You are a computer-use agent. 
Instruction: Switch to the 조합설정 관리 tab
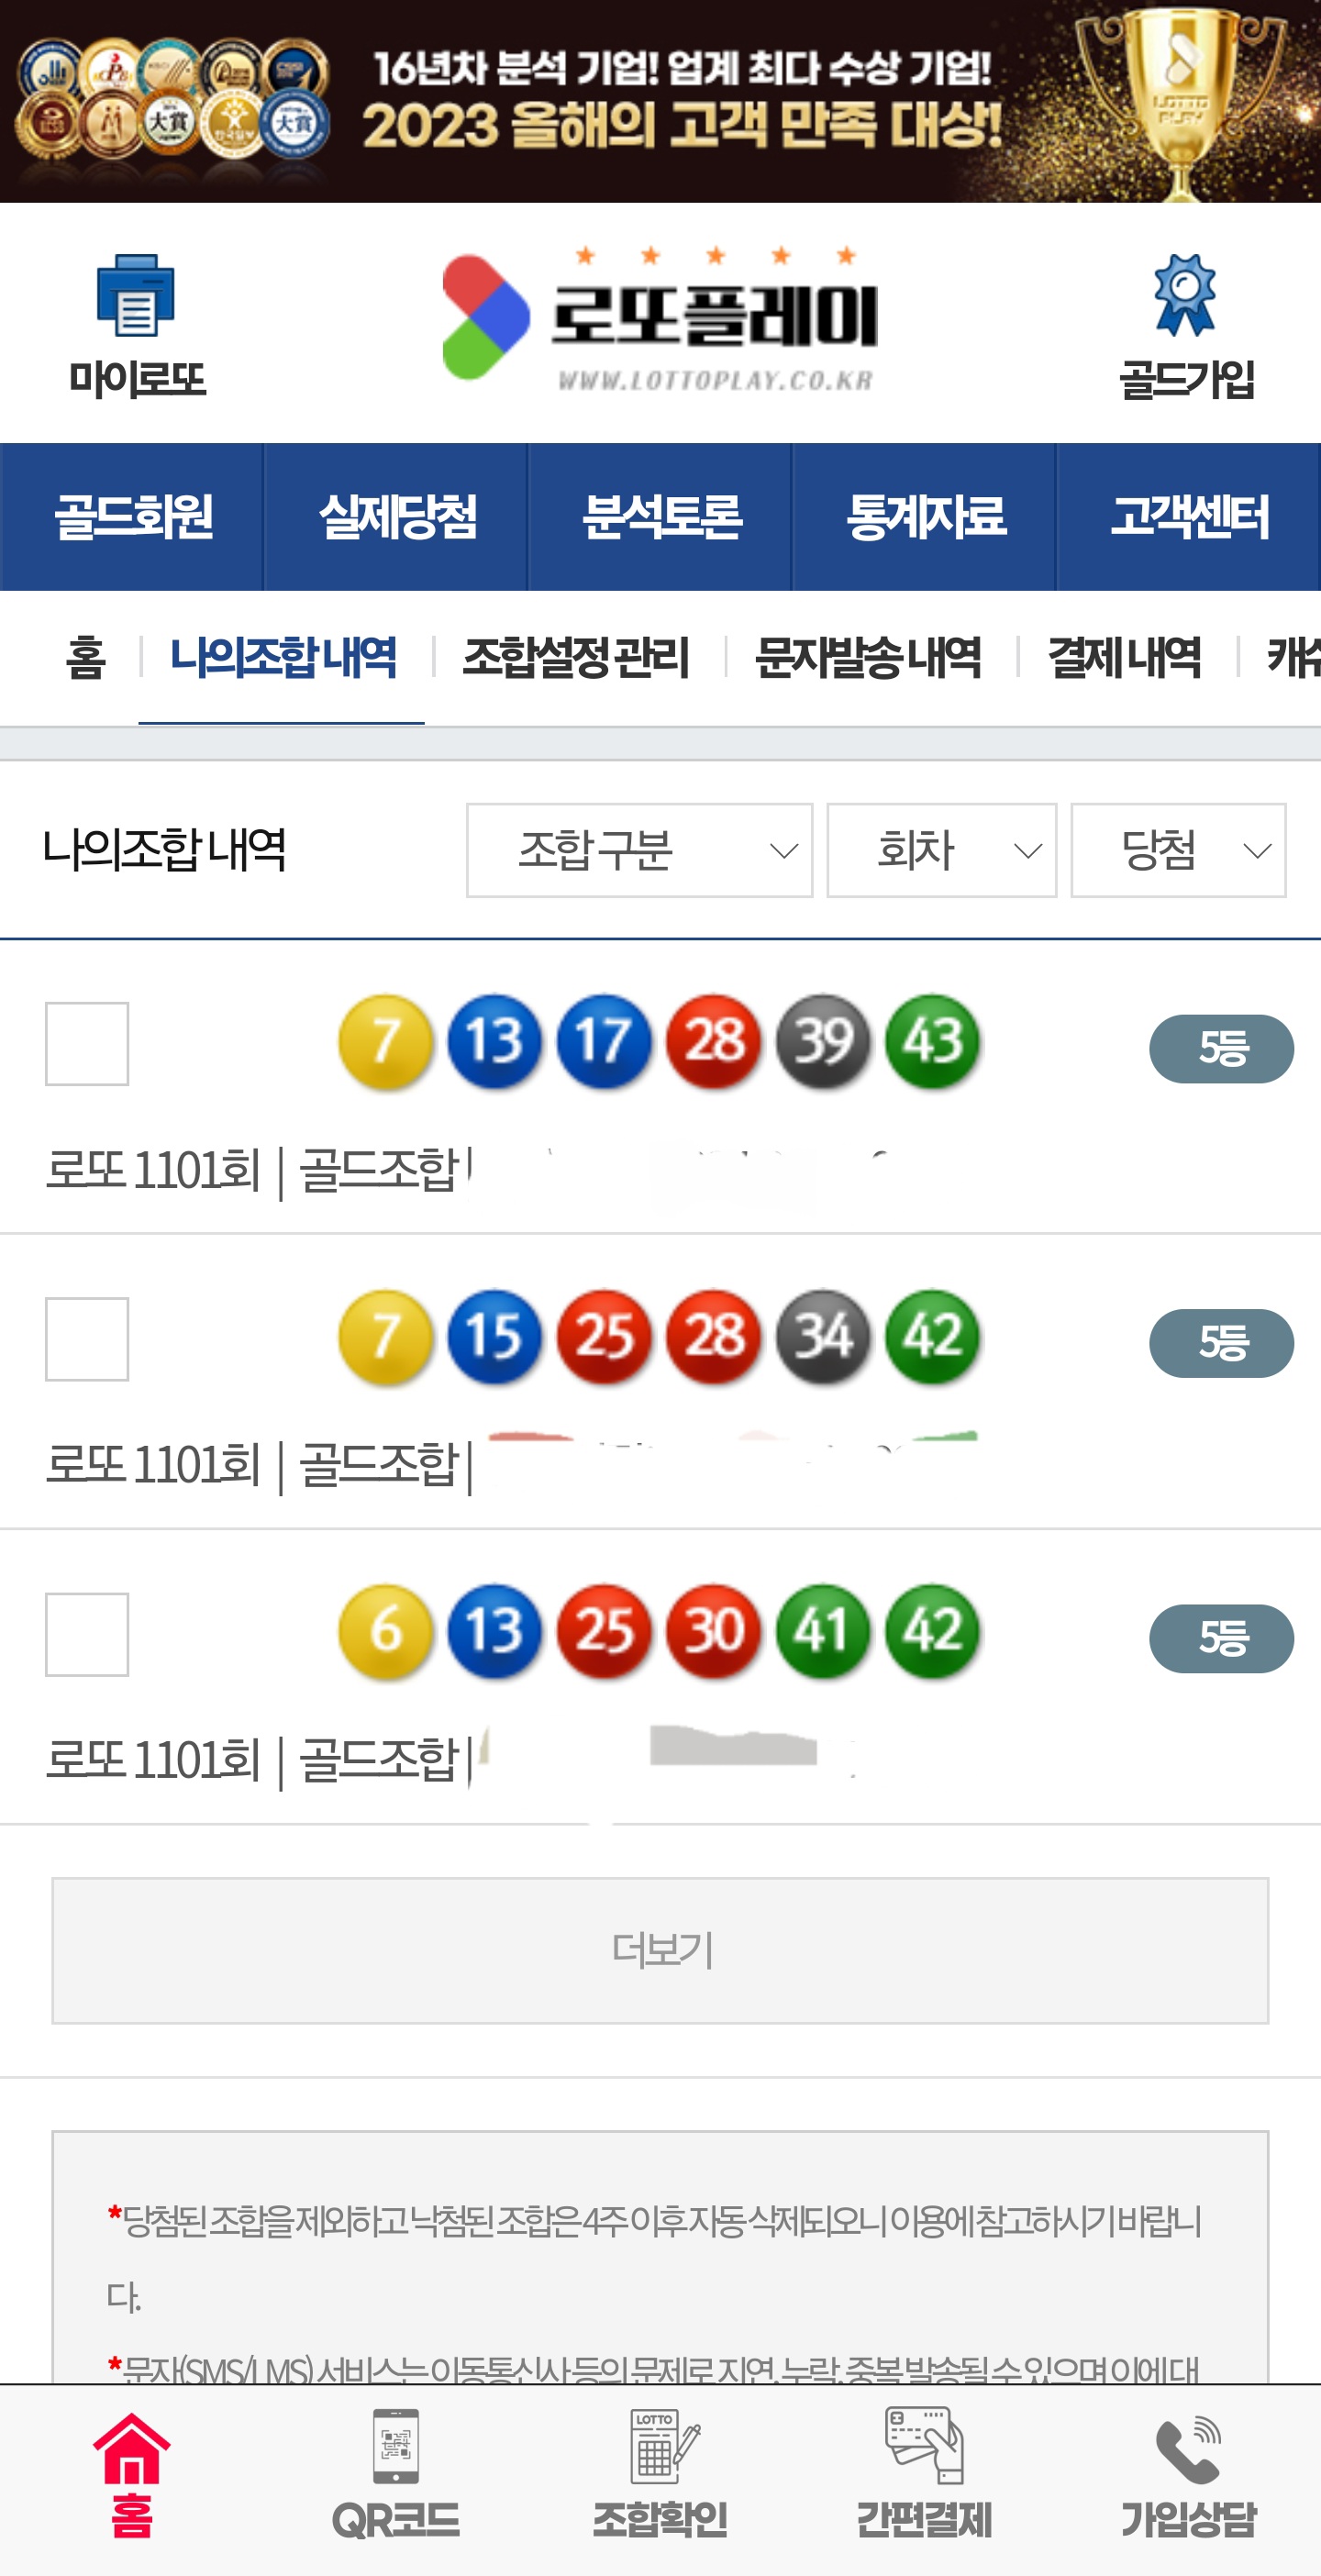coord(576,658)
